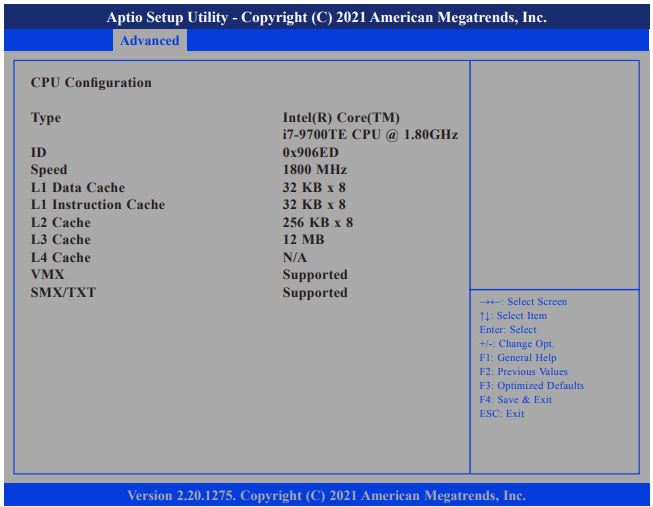The width and height of the screenshot is (653, 507).
Task: Click the CPU Configuration heading
Action: 91,83
